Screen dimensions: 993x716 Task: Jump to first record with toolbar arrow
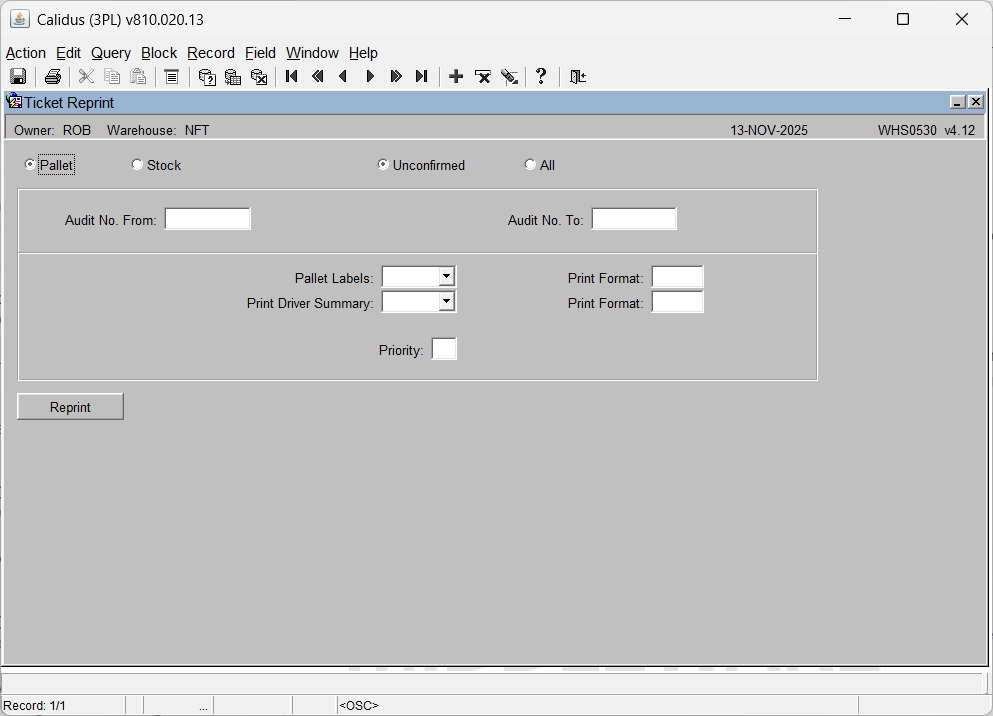pyautogui.click(x=292, y=77)
